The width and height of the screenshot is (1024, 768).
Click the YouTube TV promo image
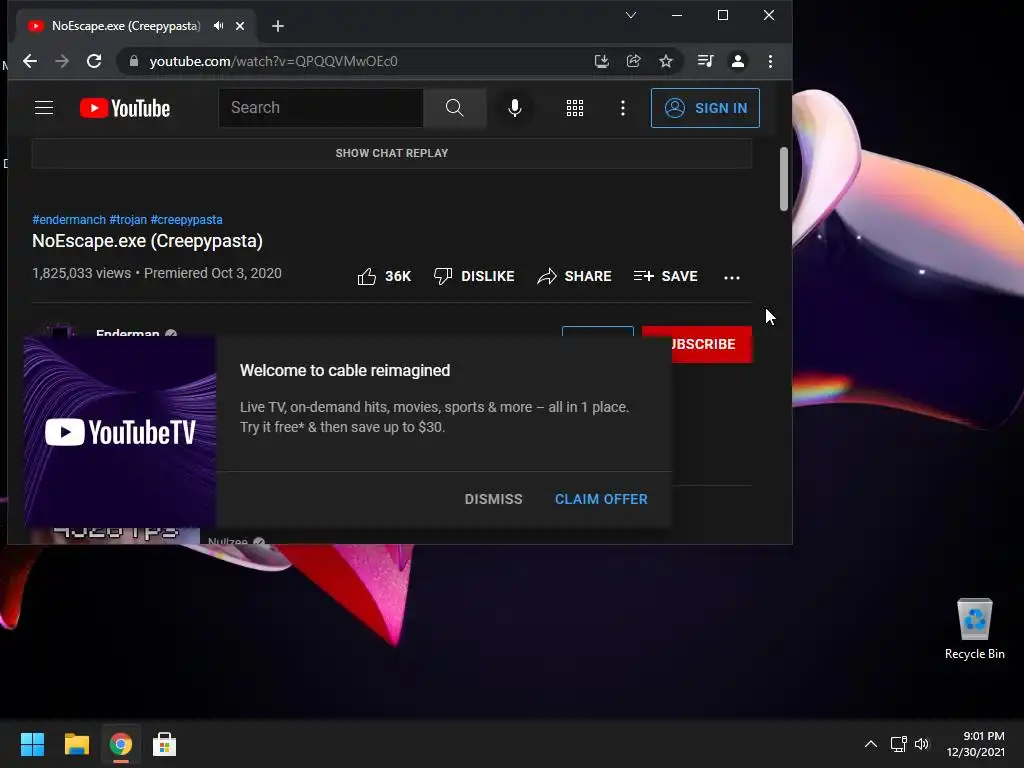click(x=120, y=432)
